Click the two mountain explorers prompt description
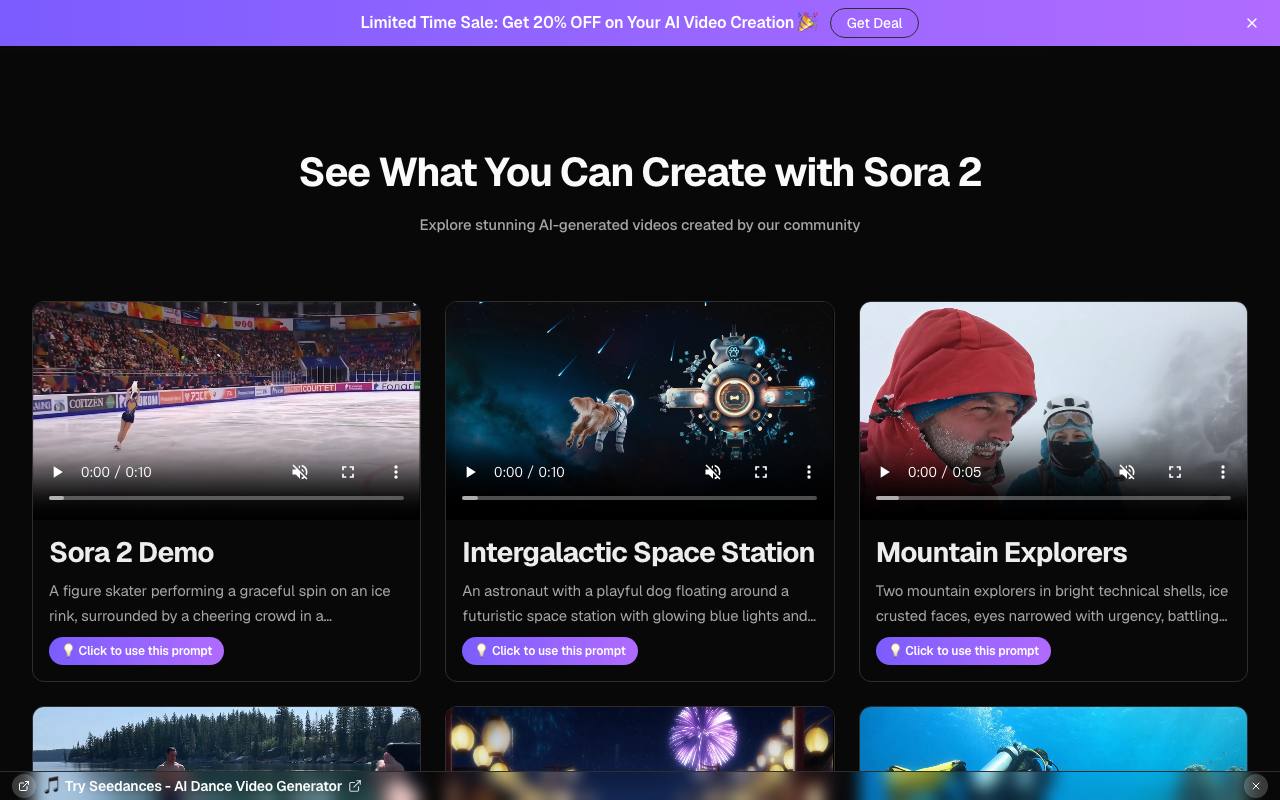 1052,603
